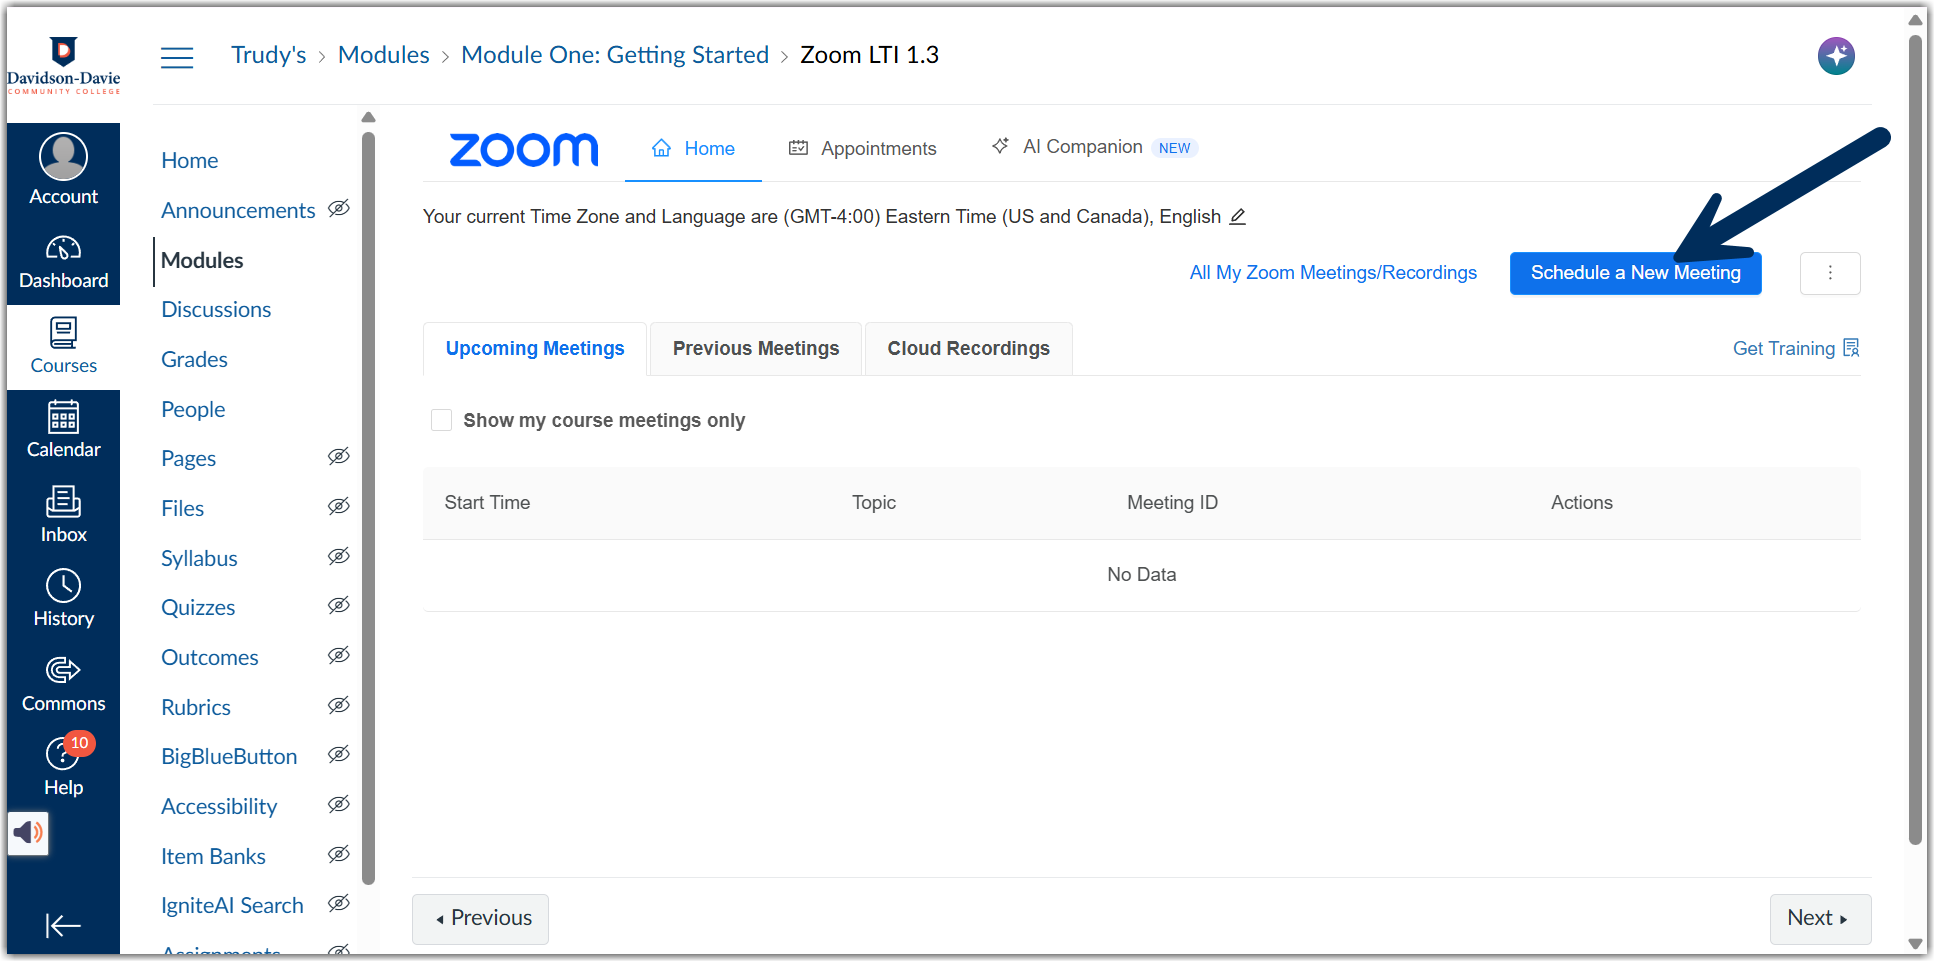The height and width of the screenshot is (962, 1935).
Task: Open course Home navigation link
Action: point(189,160)
